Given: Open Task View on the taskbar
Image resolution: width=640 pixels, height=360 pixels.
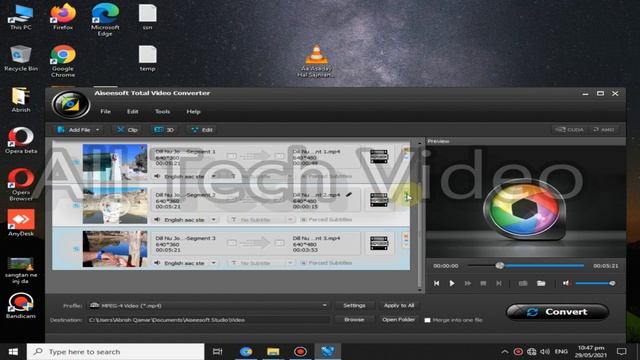Looking at the screenshot, I should click(x=218, y=351).
